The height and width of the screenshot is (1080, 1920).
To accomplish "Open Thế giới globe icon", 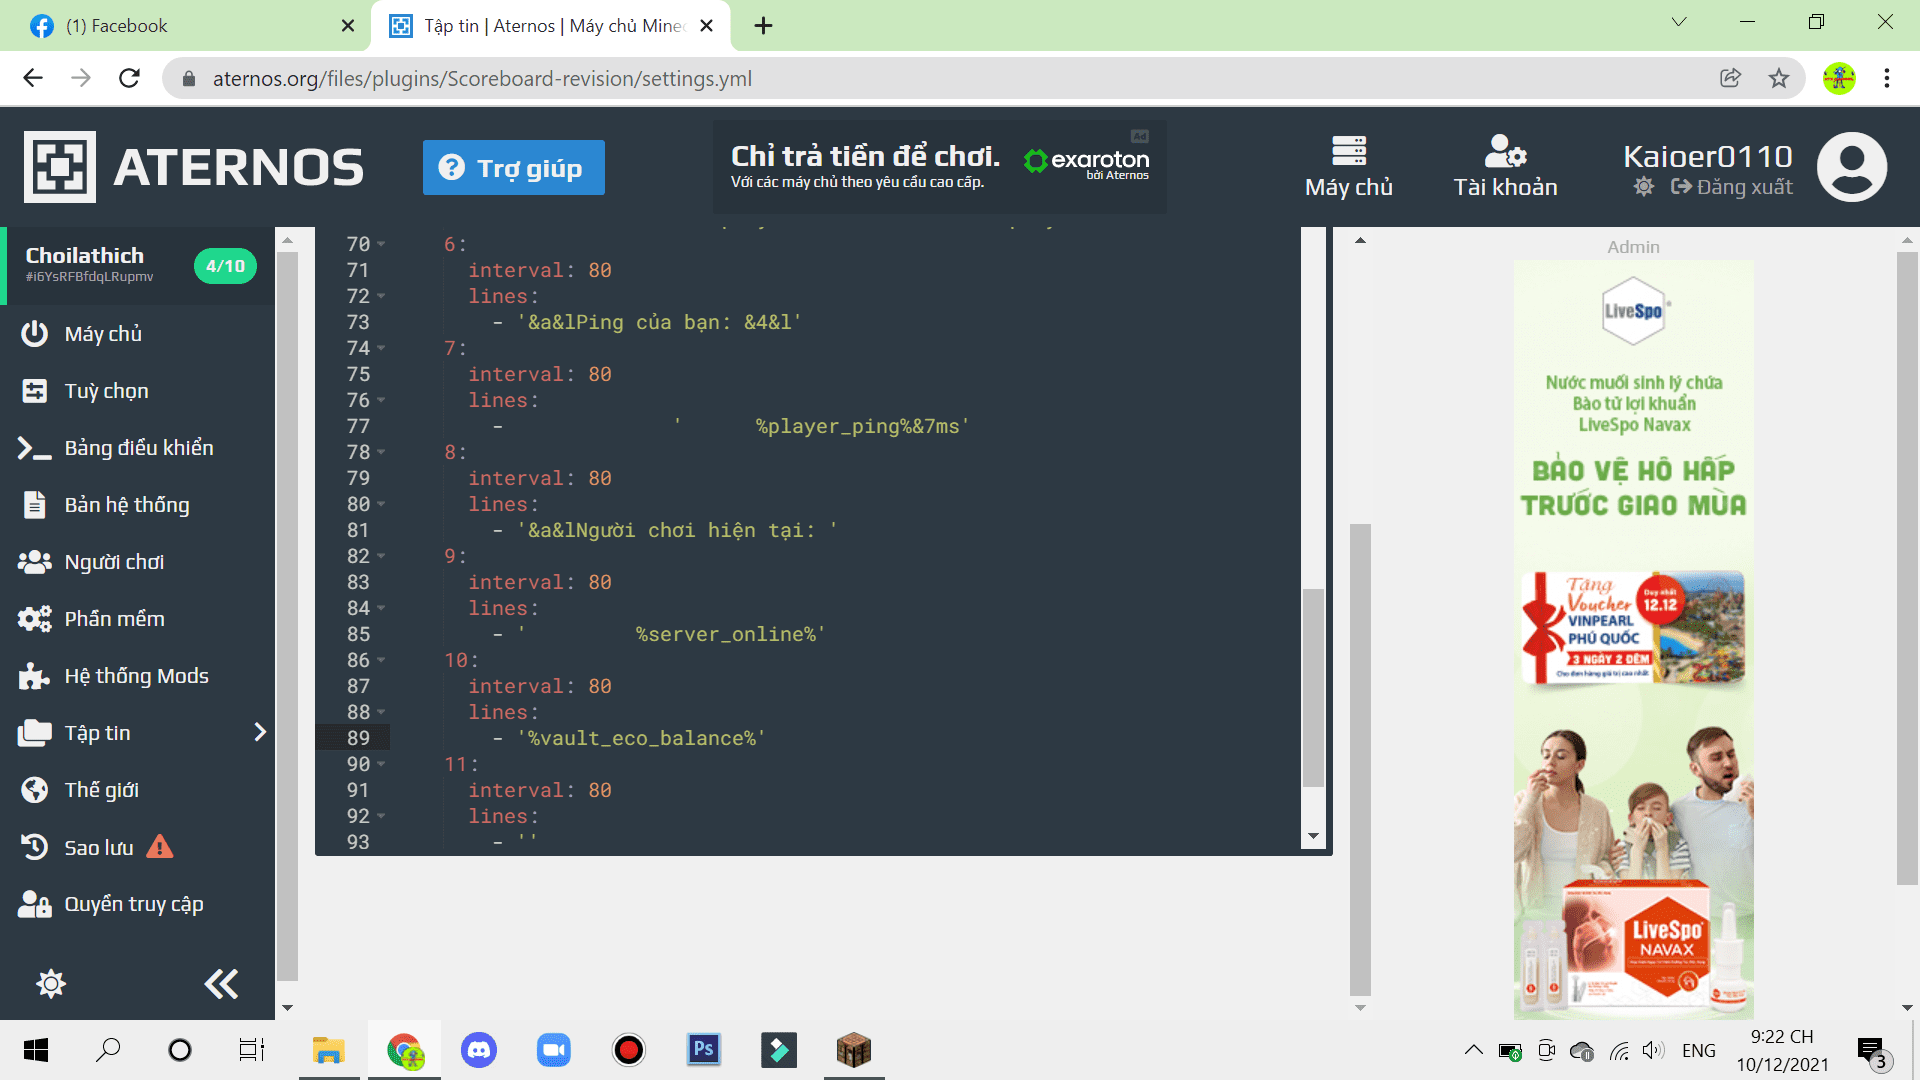I will [35, 790].
